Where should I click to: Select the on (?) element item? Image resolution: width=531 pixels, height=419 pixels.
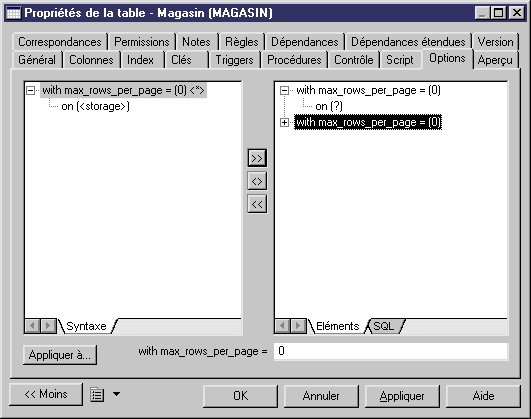click(329, 106)
